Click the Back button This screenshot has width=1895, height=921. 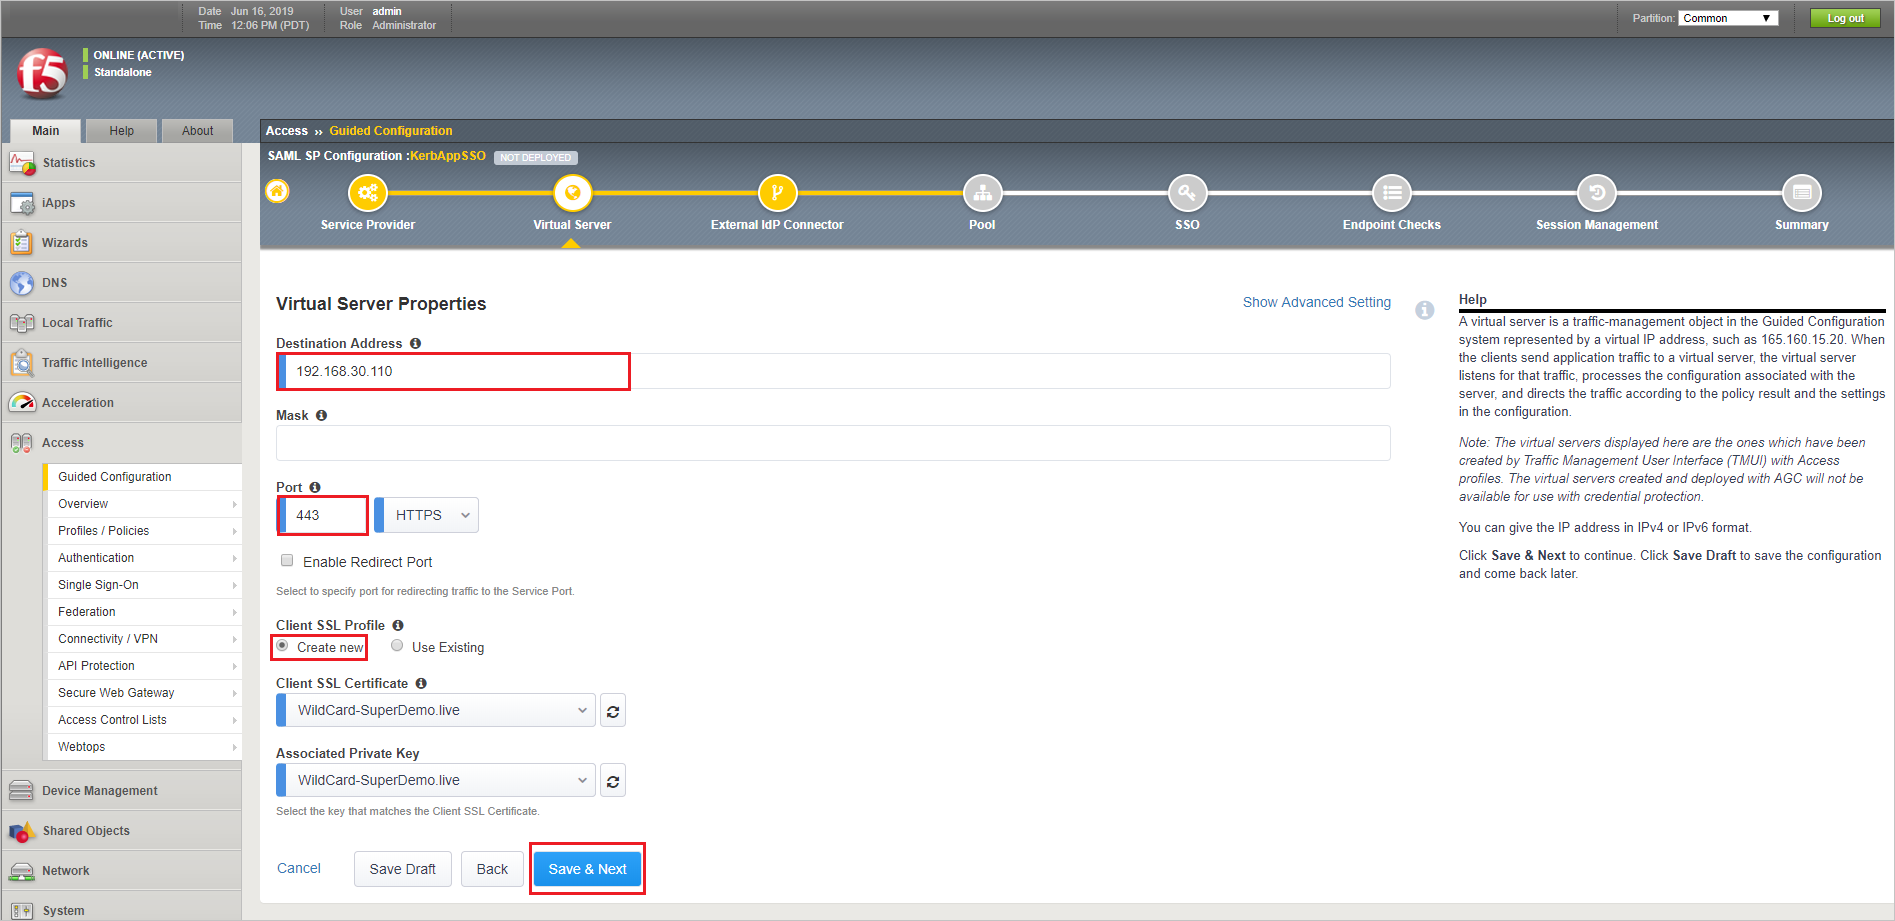click(x=492, y=869)
